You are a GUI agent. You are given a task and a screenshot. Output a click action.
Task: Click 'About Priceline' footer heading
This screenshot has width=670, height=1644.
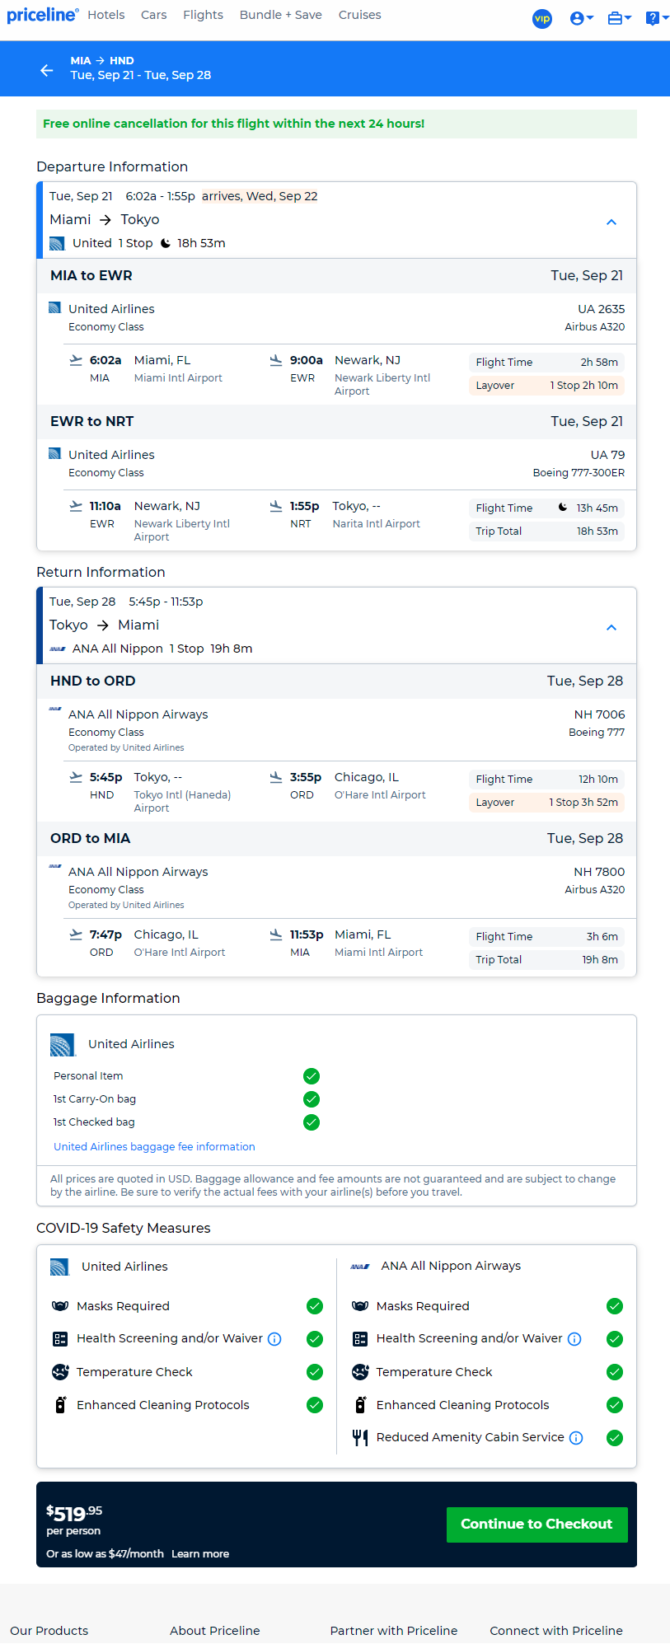[x=215, y=1630]
